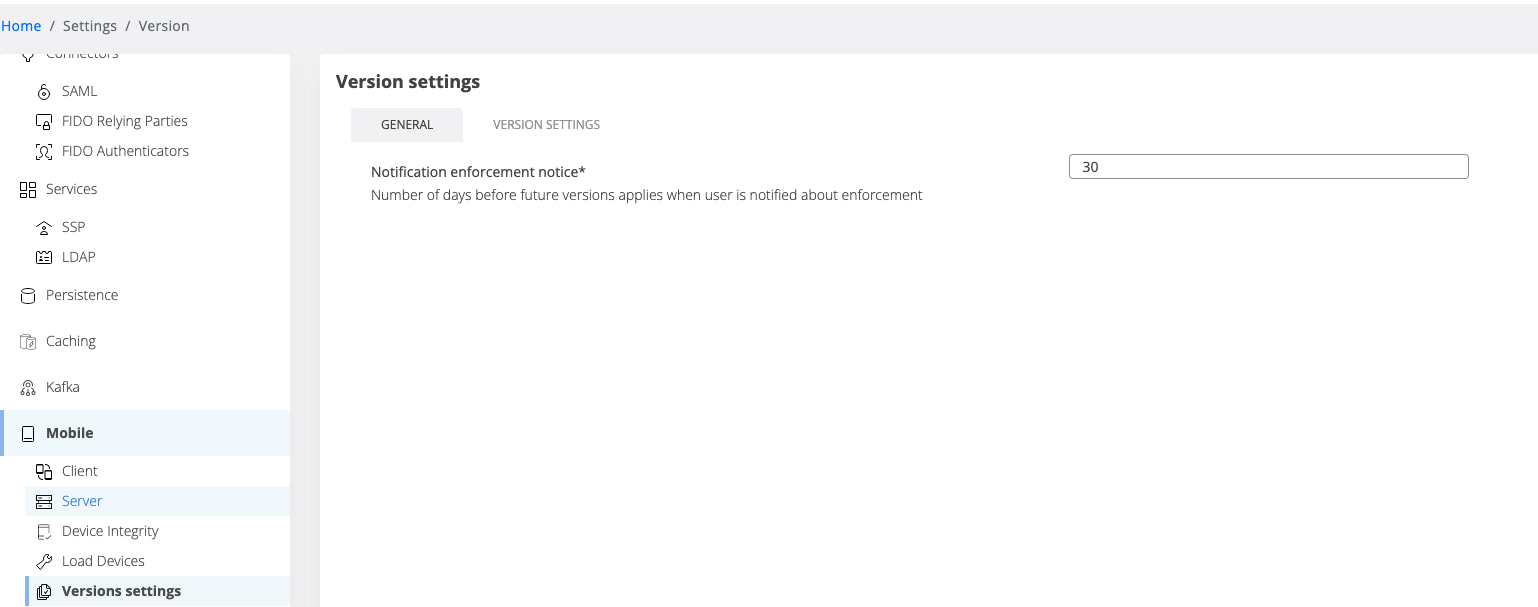1538x607 pixels.
Task: Click the SAML sidebar icon
Action: [x=44, y=92]
